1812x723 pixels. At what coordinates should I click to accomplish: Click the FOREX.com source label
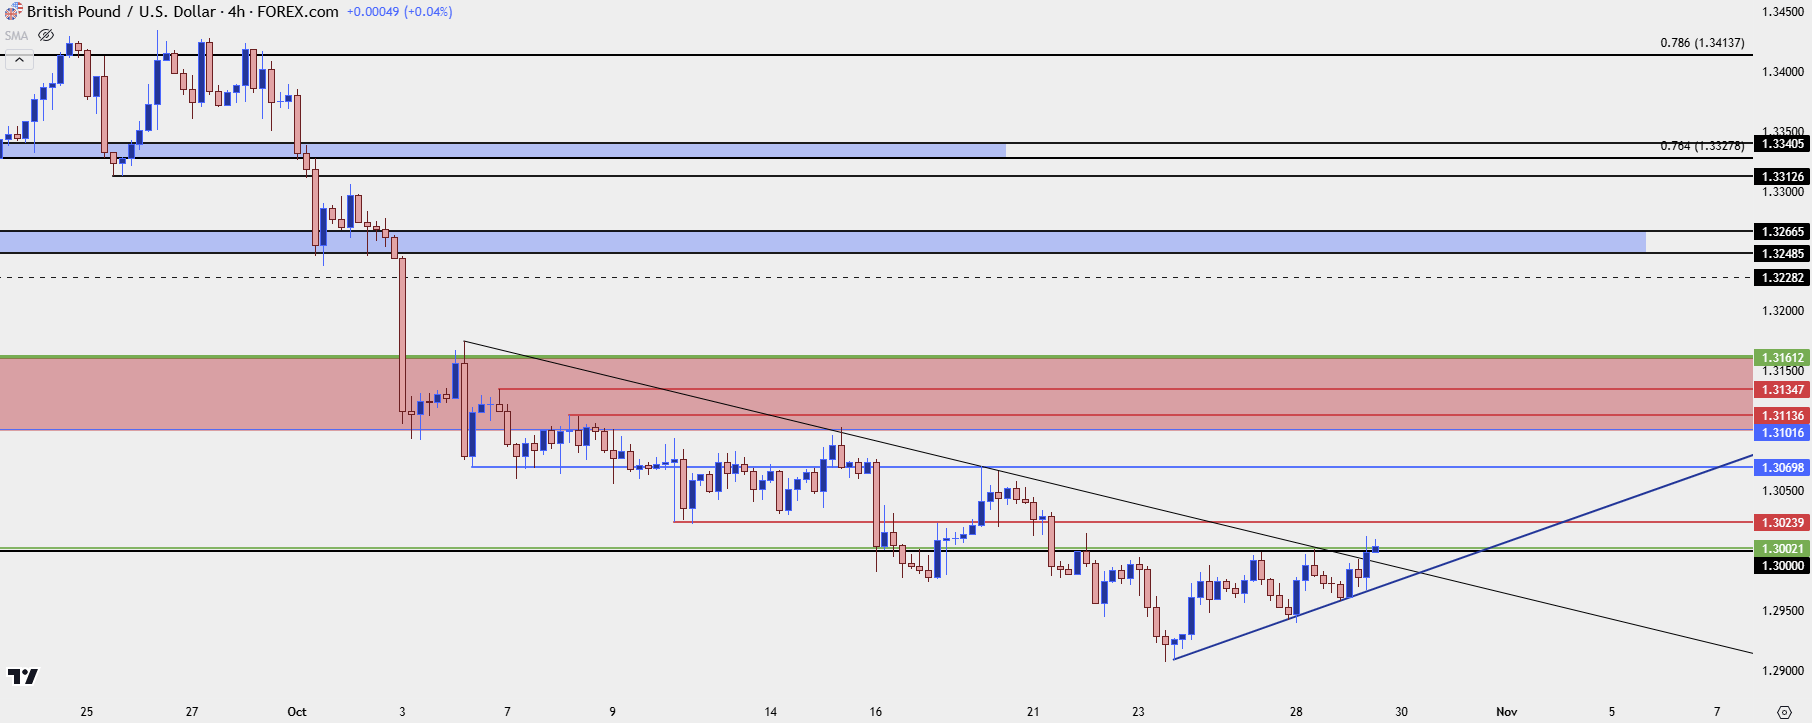[x=298, y=12]
